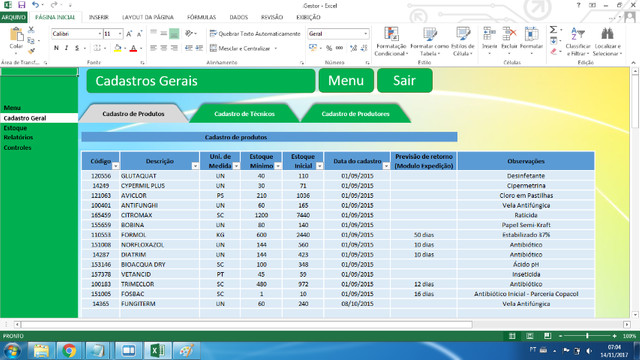Open the ARQUIVO tab
This screenshot has height=360, width=640.
(13, 17)
